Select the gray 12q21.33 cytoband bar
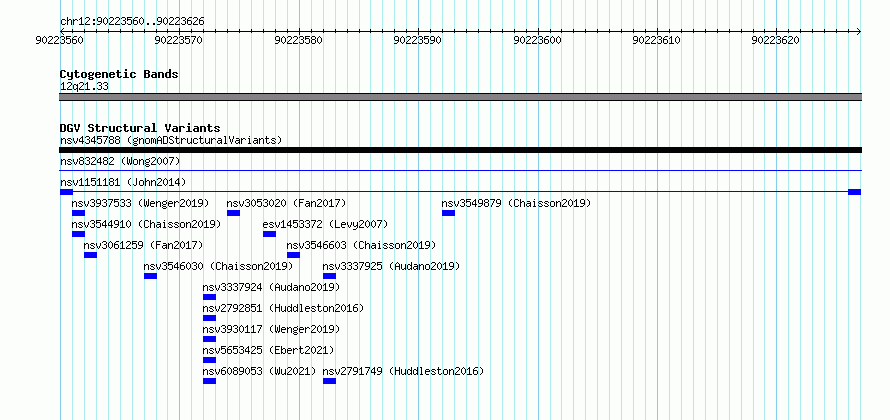 click(460, 97)
